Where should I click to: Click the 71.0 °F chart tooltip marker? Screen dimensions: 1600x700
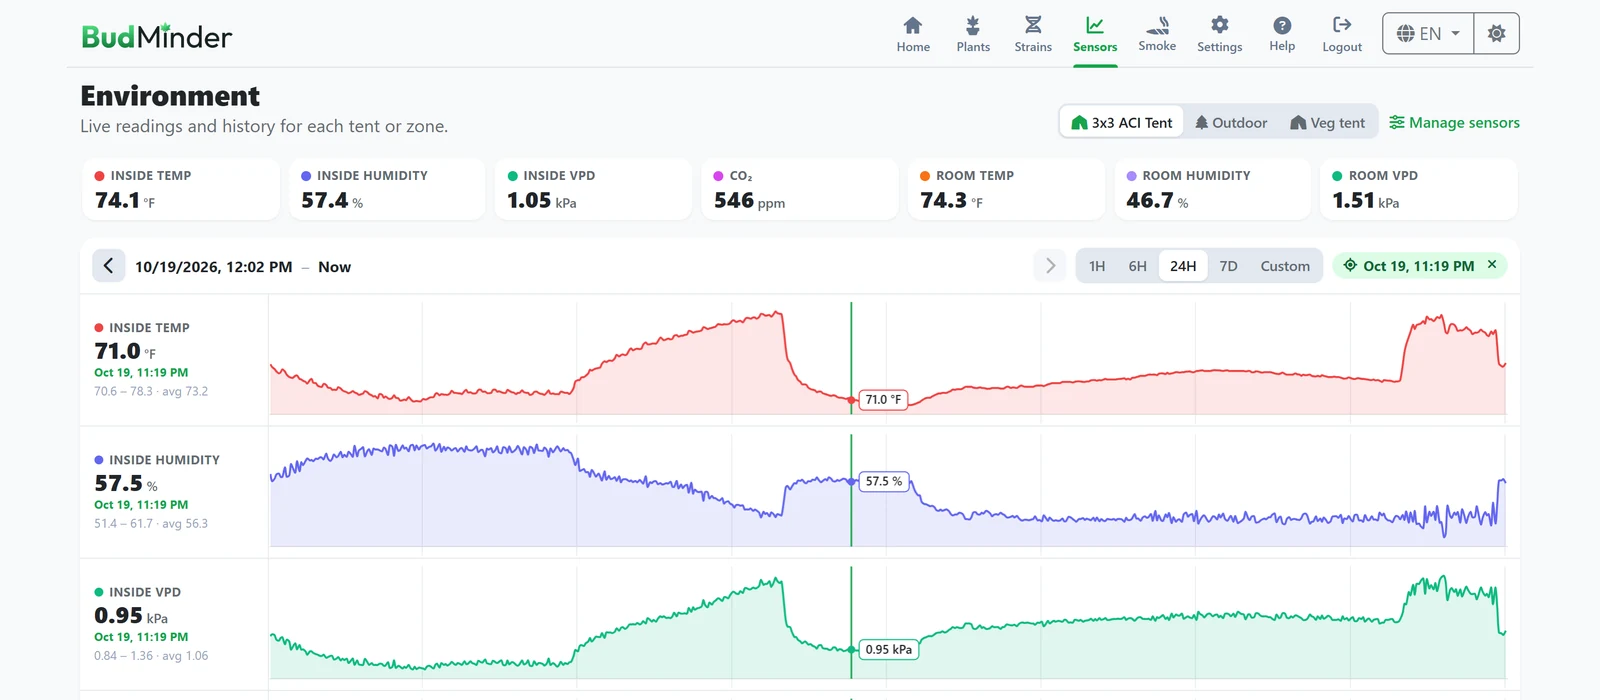(x=883, y=399)
